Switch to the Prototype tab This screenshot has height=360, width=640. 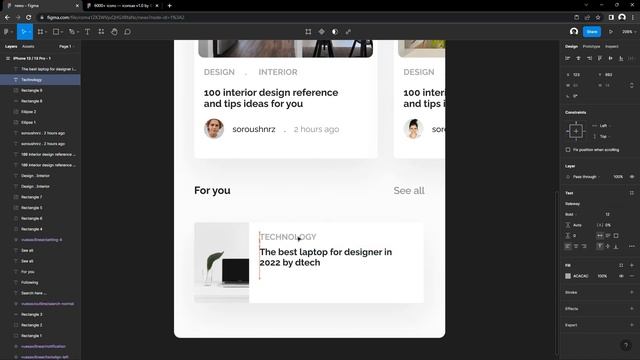(x=591, y=47)
